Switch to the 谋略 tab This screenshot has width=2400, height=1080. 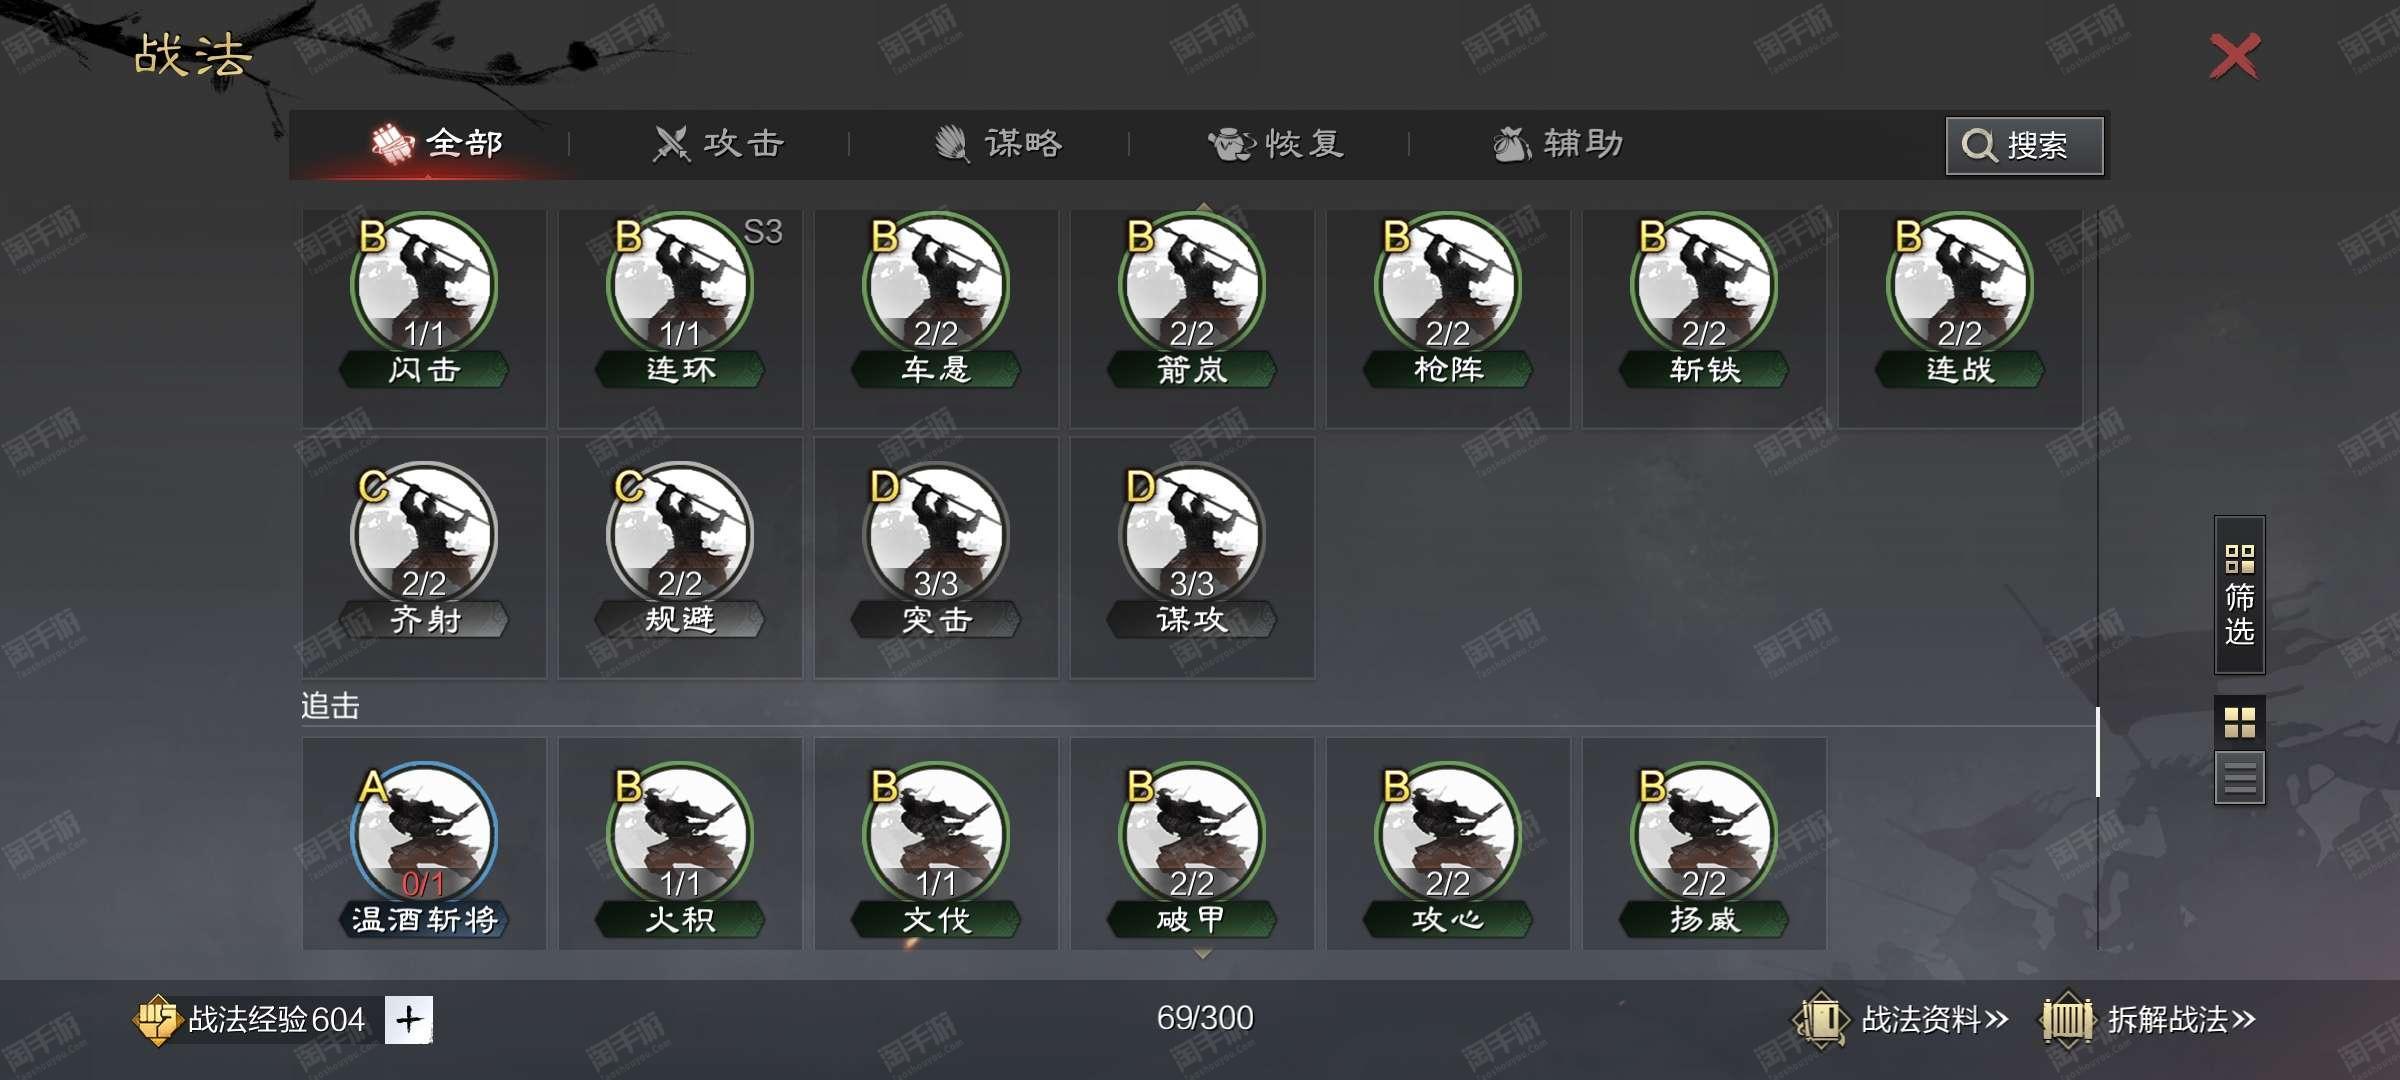click(998, 144)
